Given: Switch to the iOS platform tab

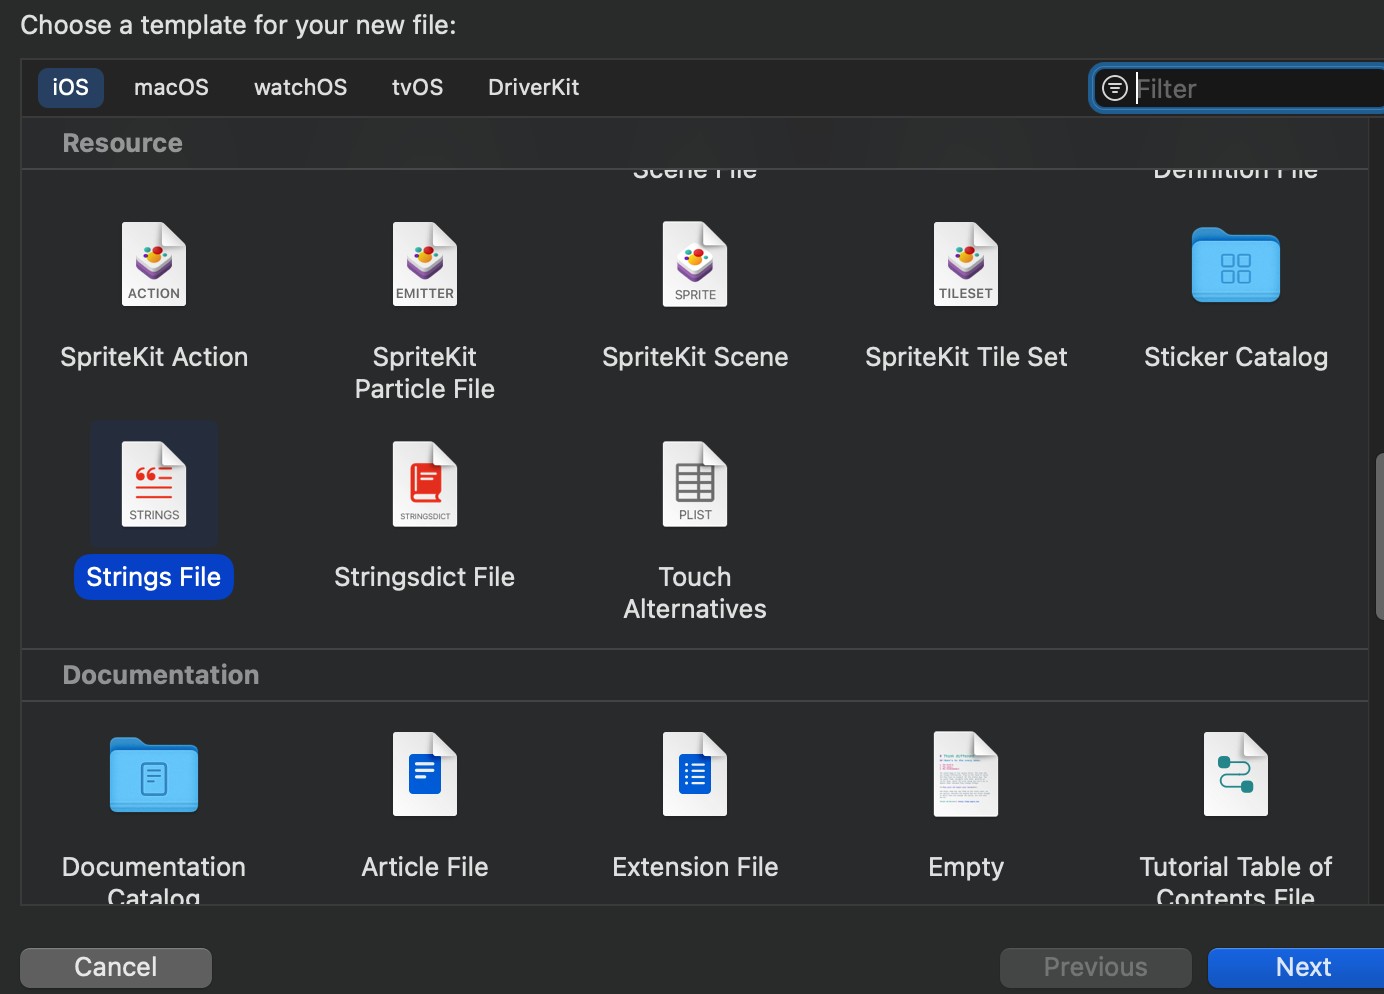Looking at the screenshot, I should [x=71, y=87].
